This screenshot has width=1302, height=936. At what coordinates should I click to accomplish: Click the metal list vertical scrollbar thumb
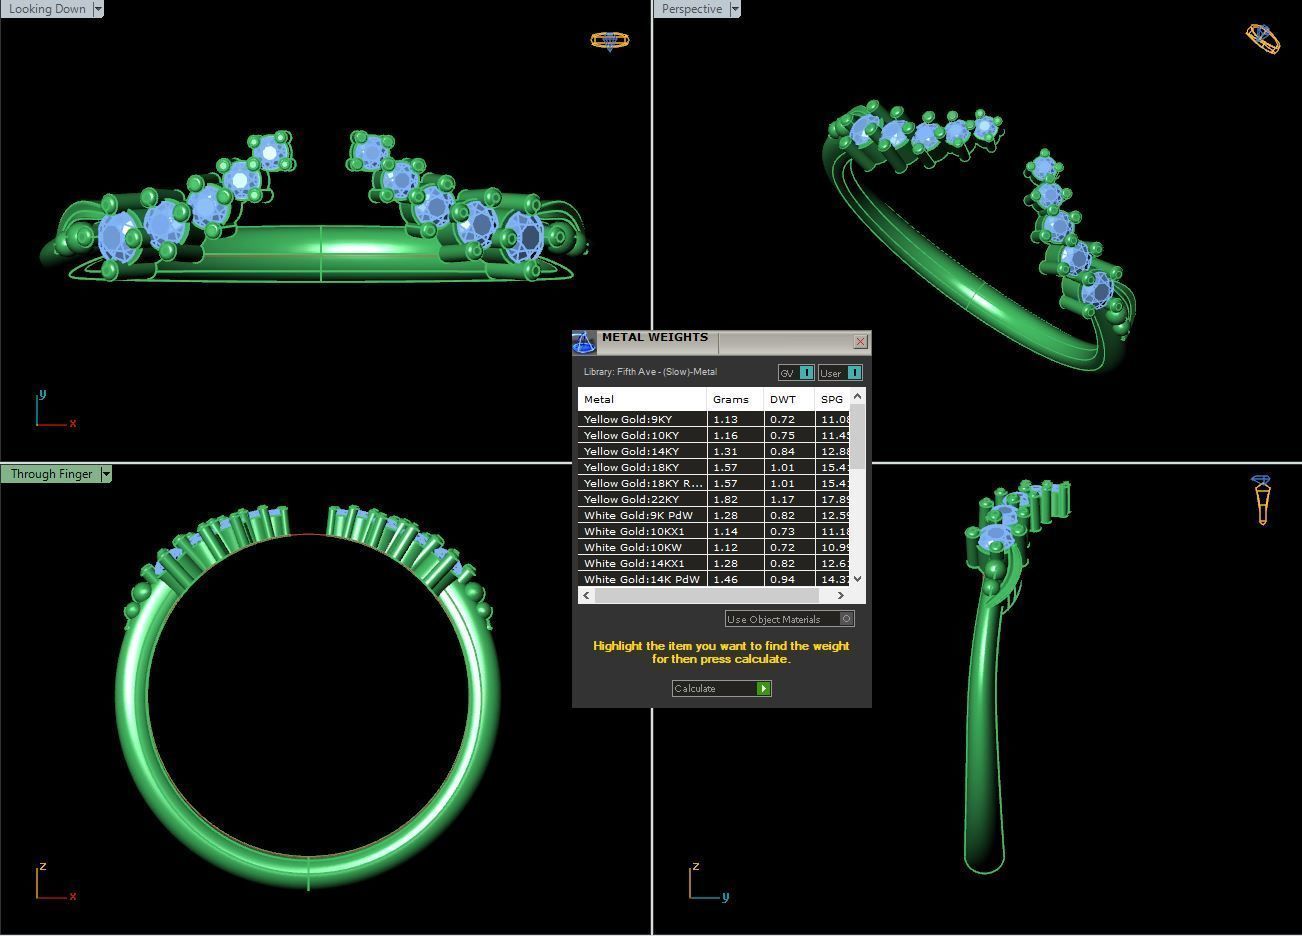click(857, 436)
